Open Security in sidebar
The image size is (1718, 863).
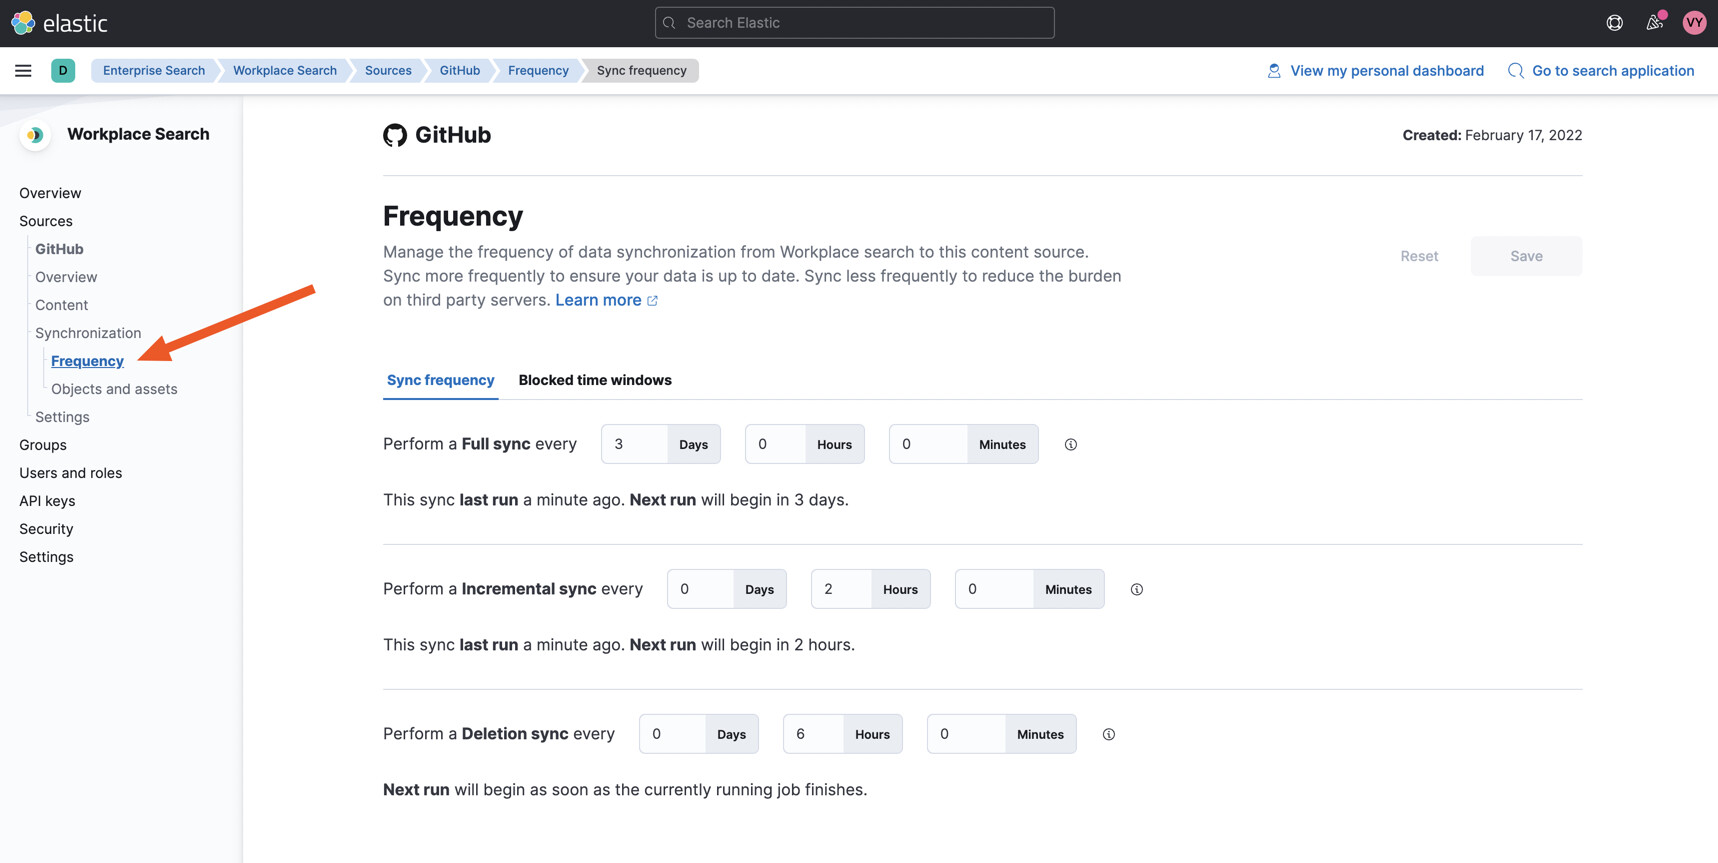click(x=46, y=529)
